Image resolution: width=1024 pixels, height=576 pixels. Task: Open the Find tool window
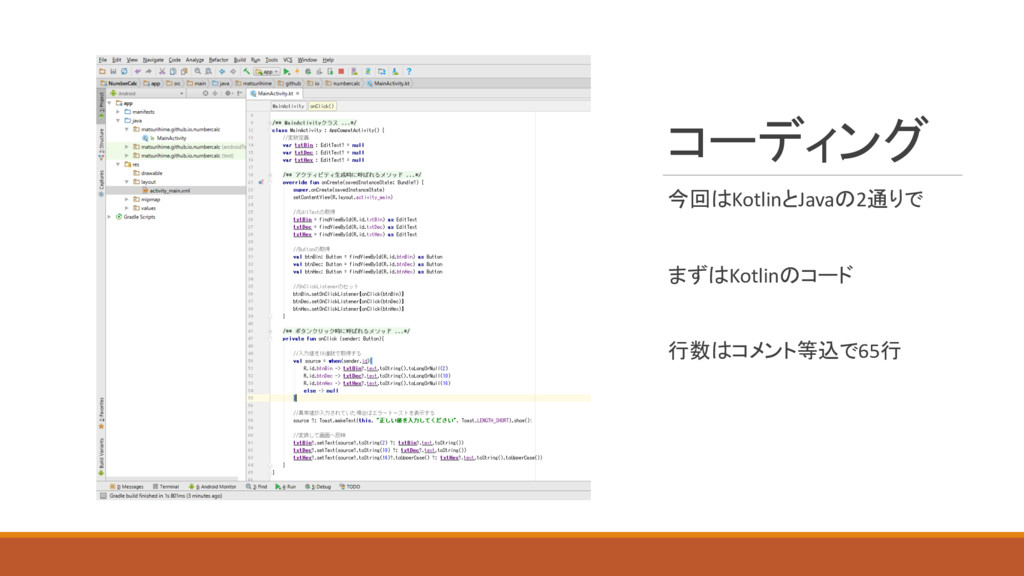tap(257, 487)
